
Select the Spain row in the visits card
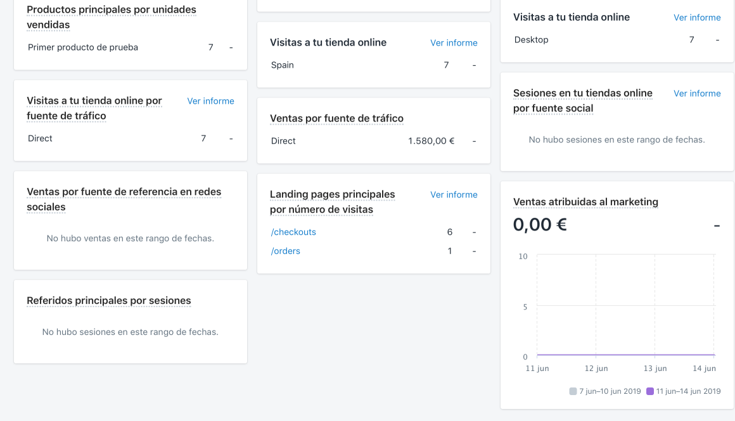coord(283,66)
